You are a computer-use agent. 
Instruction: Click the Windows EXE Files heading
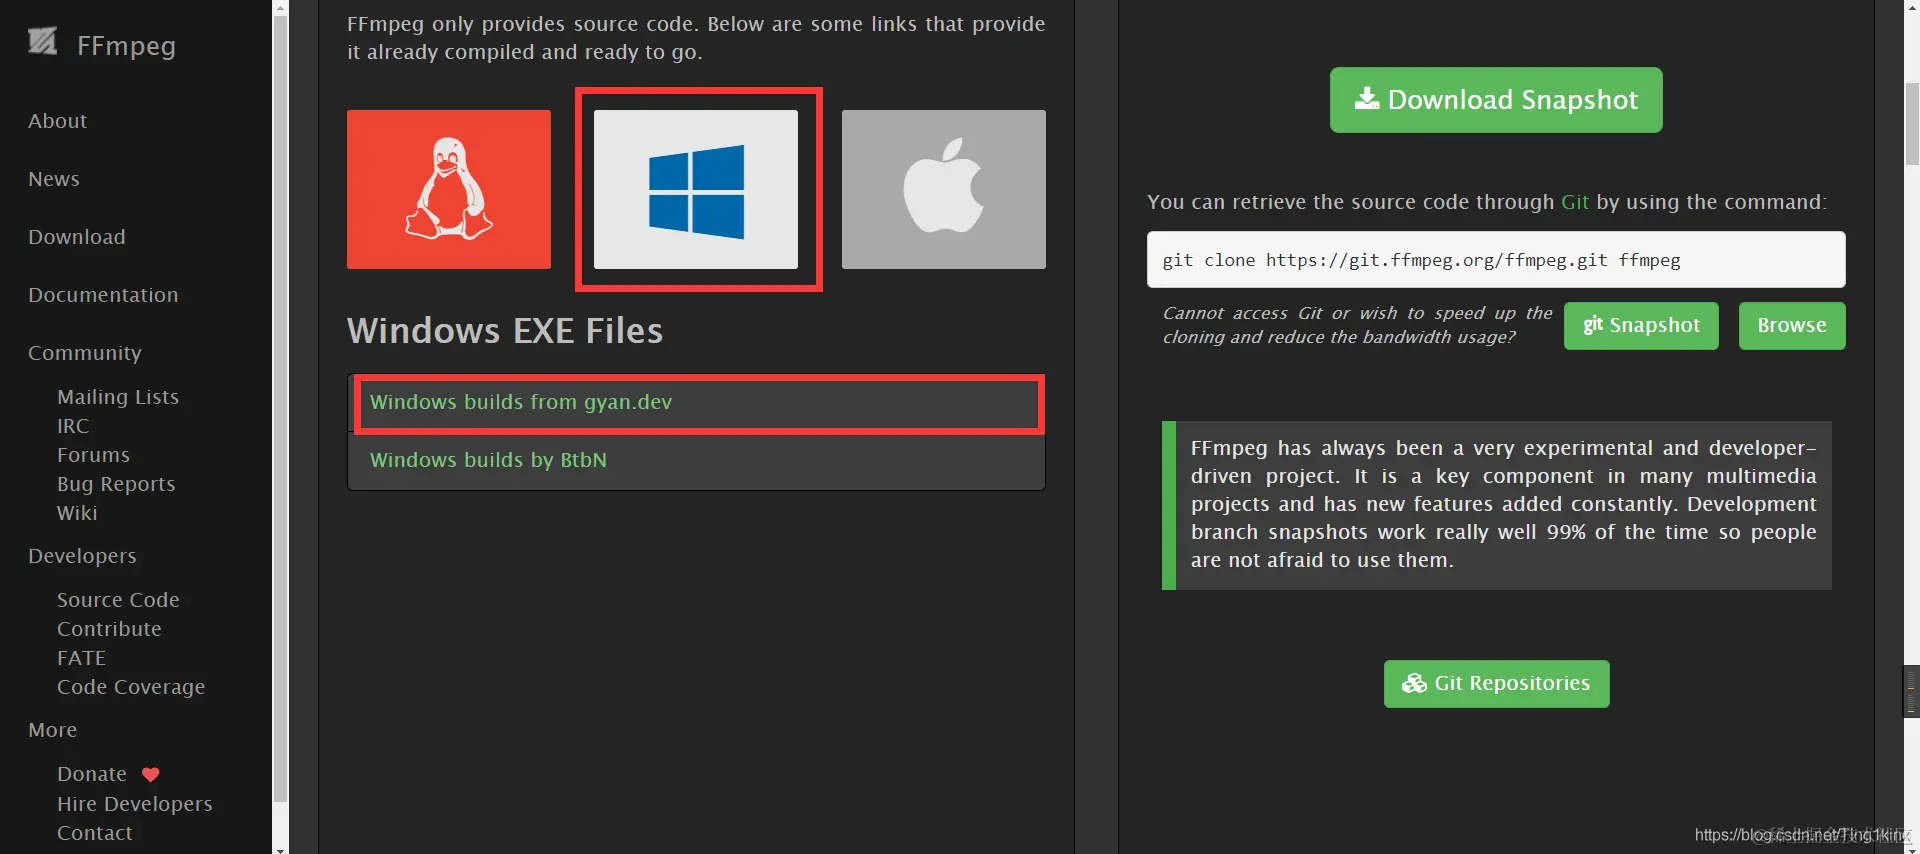click(x=505, y=331)
